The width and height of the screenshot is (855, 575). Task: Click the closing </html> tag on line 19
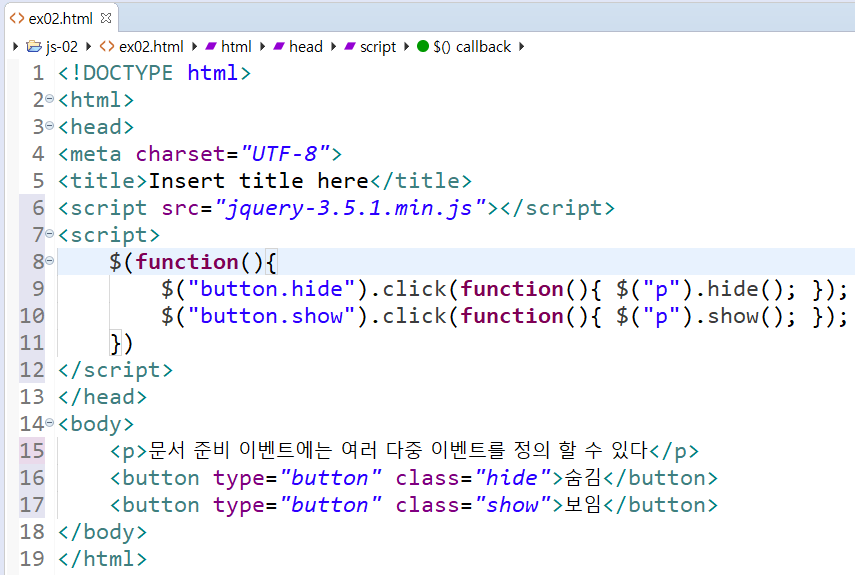(103, 559)
